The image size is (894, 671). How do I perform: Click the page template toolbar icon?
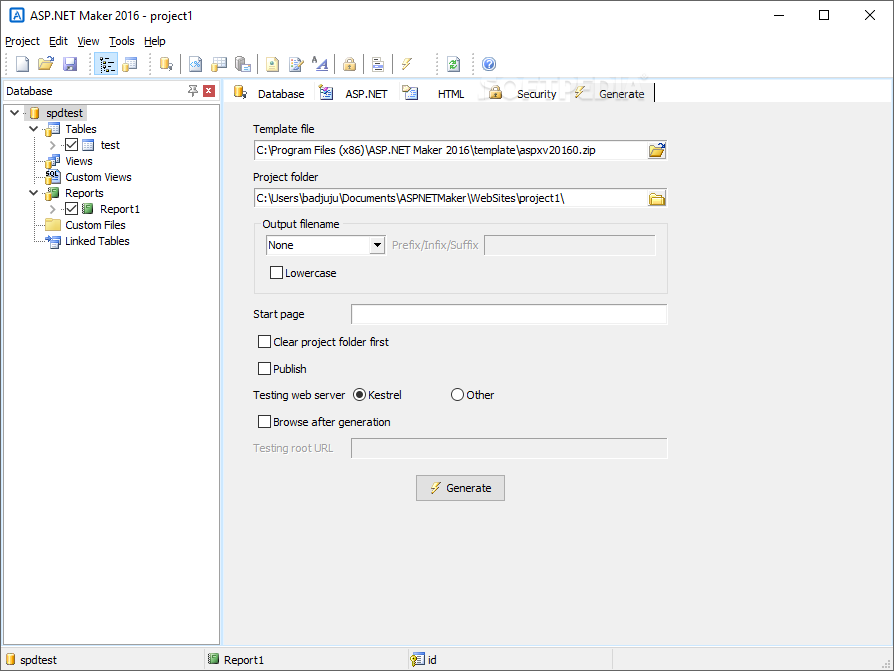(x=273, y=64)
